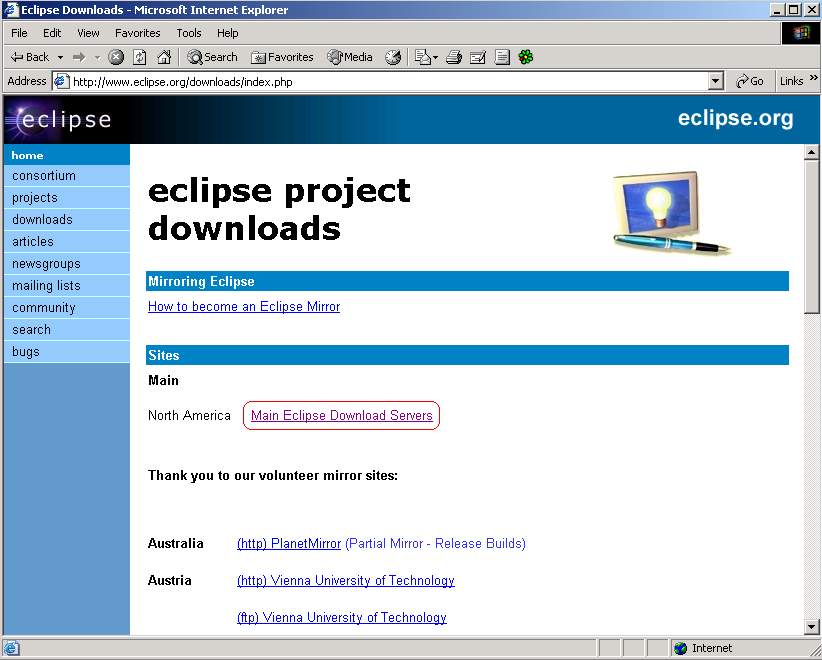Click the North America label

[189, 416]
